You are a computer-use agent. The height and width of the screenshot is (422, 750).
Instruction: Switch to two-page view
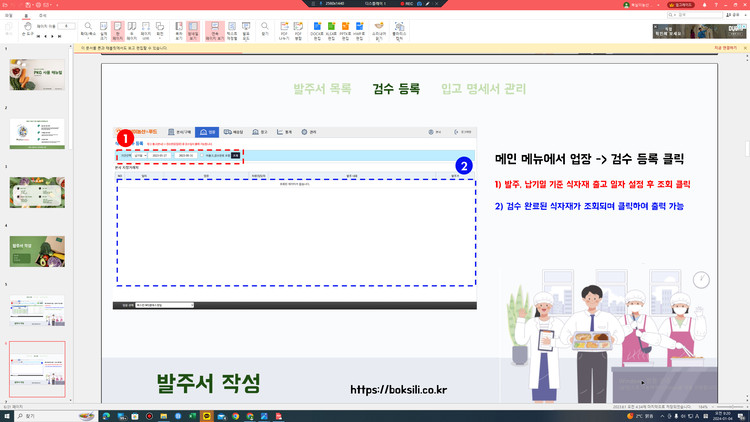(x=132, y=31)
